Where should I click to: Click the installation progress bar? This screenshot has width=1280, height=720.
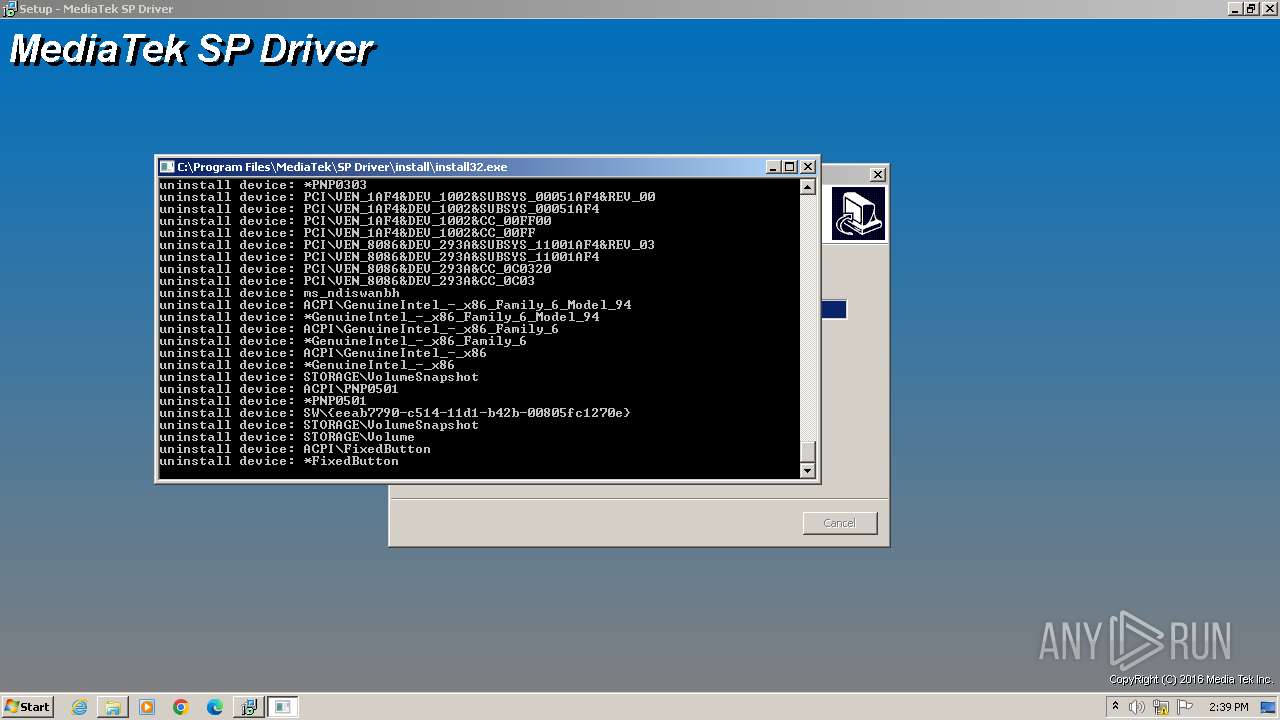tap(834, 310)
